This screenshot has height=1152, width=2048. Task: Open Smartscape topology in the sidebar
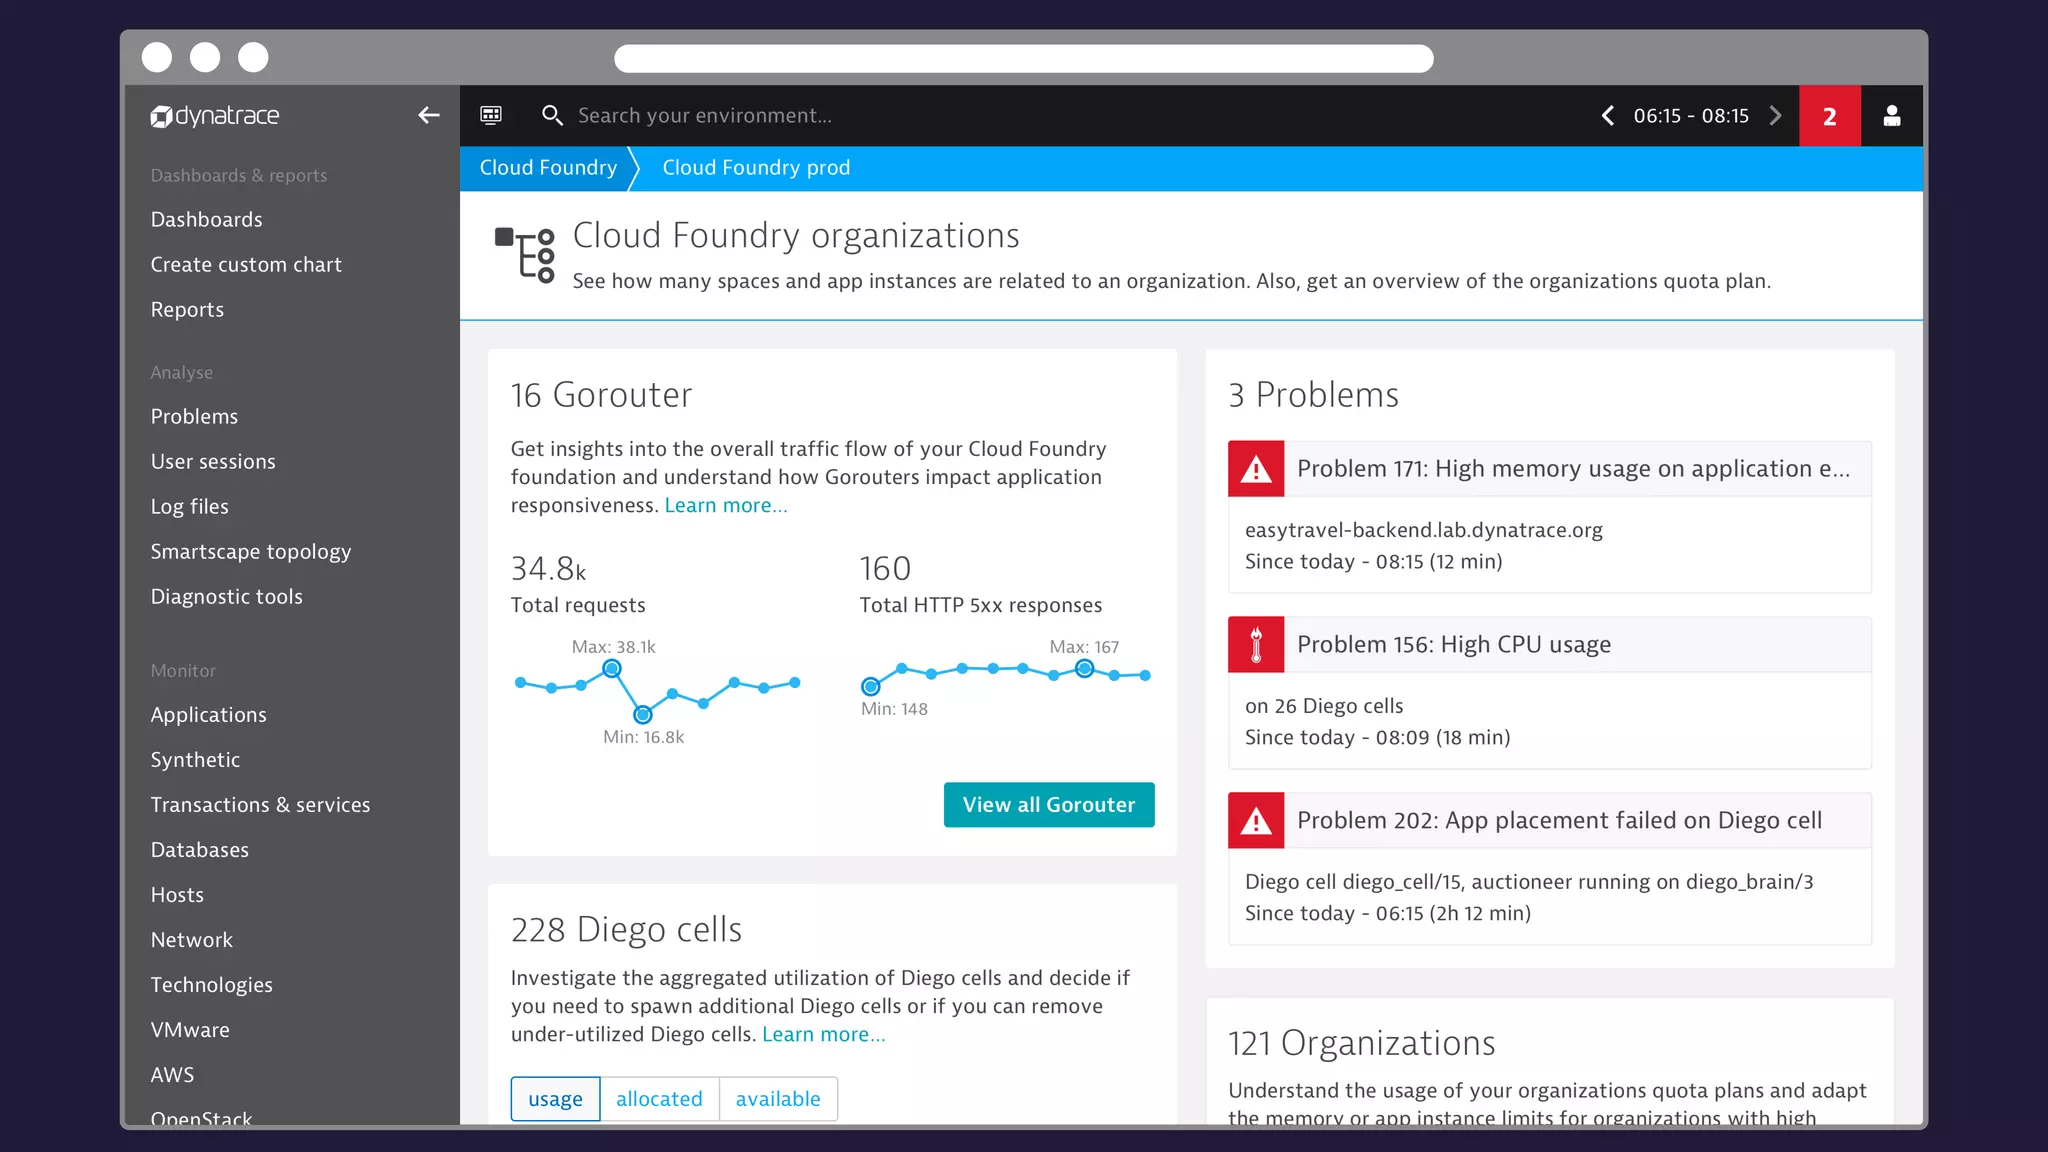(251, 552)
